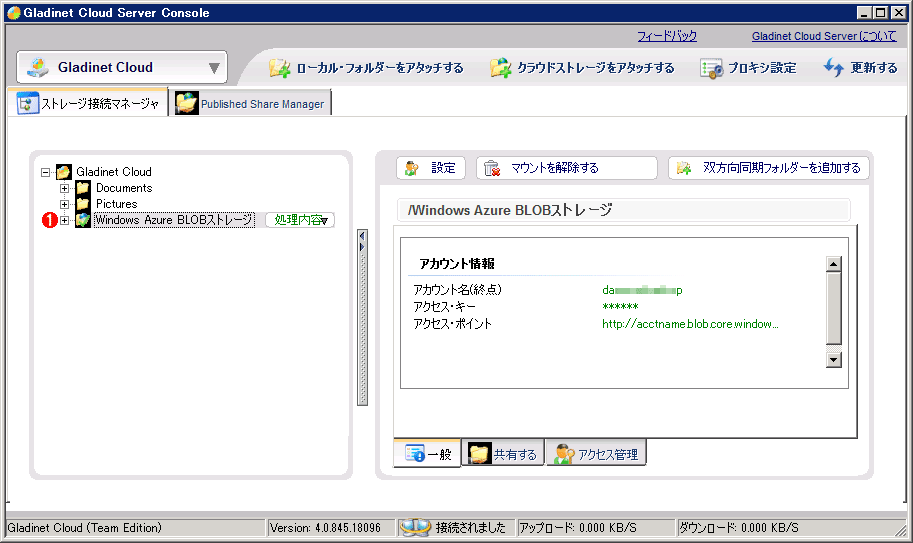This screenshot has width=913, height=543.
Task: Click the add sync folder icon
Action: tap(684, 168)
